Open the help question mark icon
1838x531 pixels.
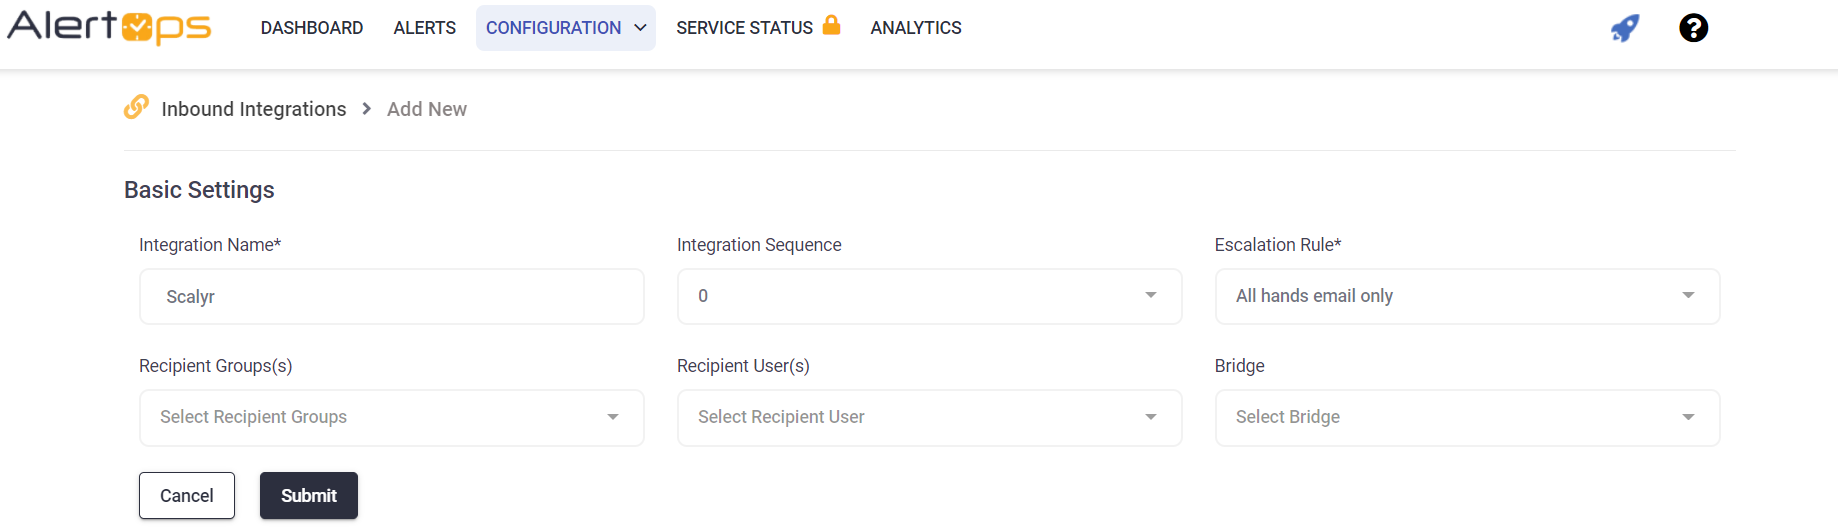pos(1693,28)
